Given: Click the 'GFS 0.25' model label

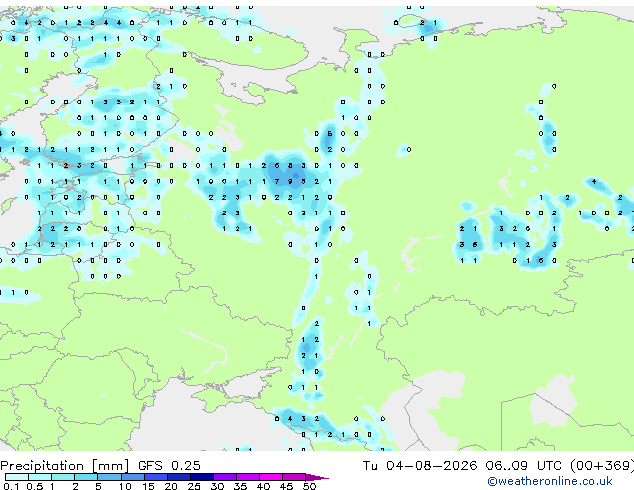Looking at the screenshot, I should pyautogui.click(x=169, y=465).
